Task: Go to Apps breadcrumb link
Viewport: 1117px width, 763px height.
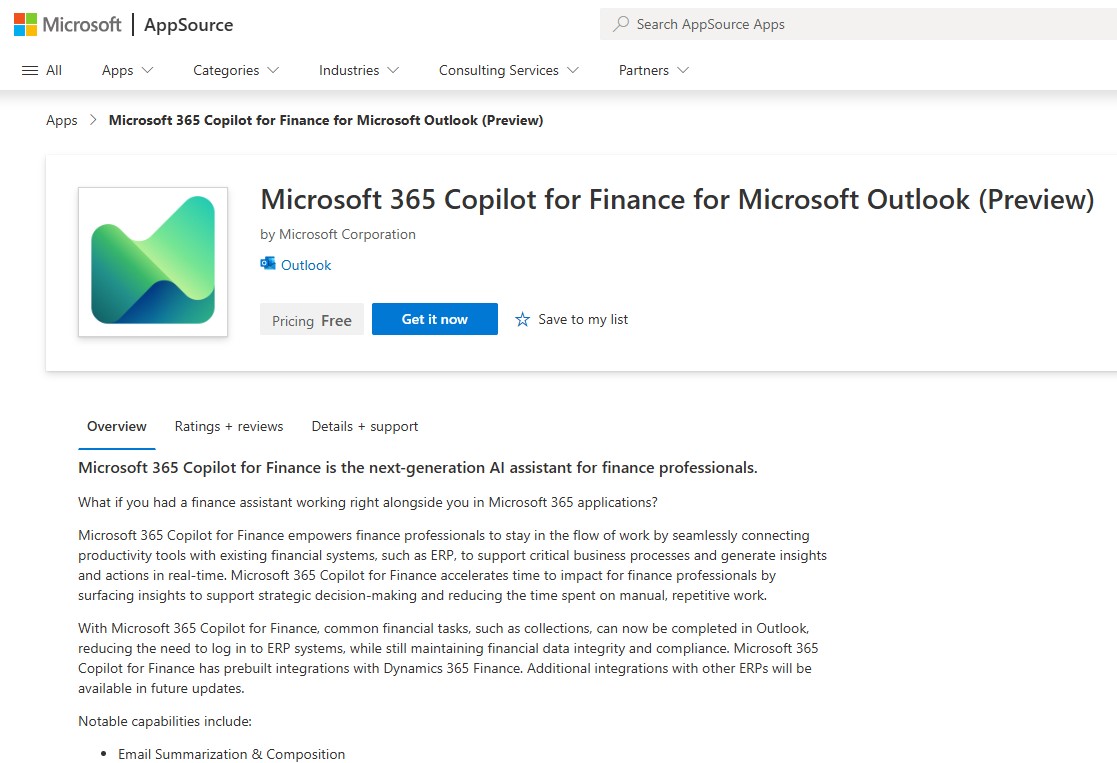Action: tap(62, 120)
